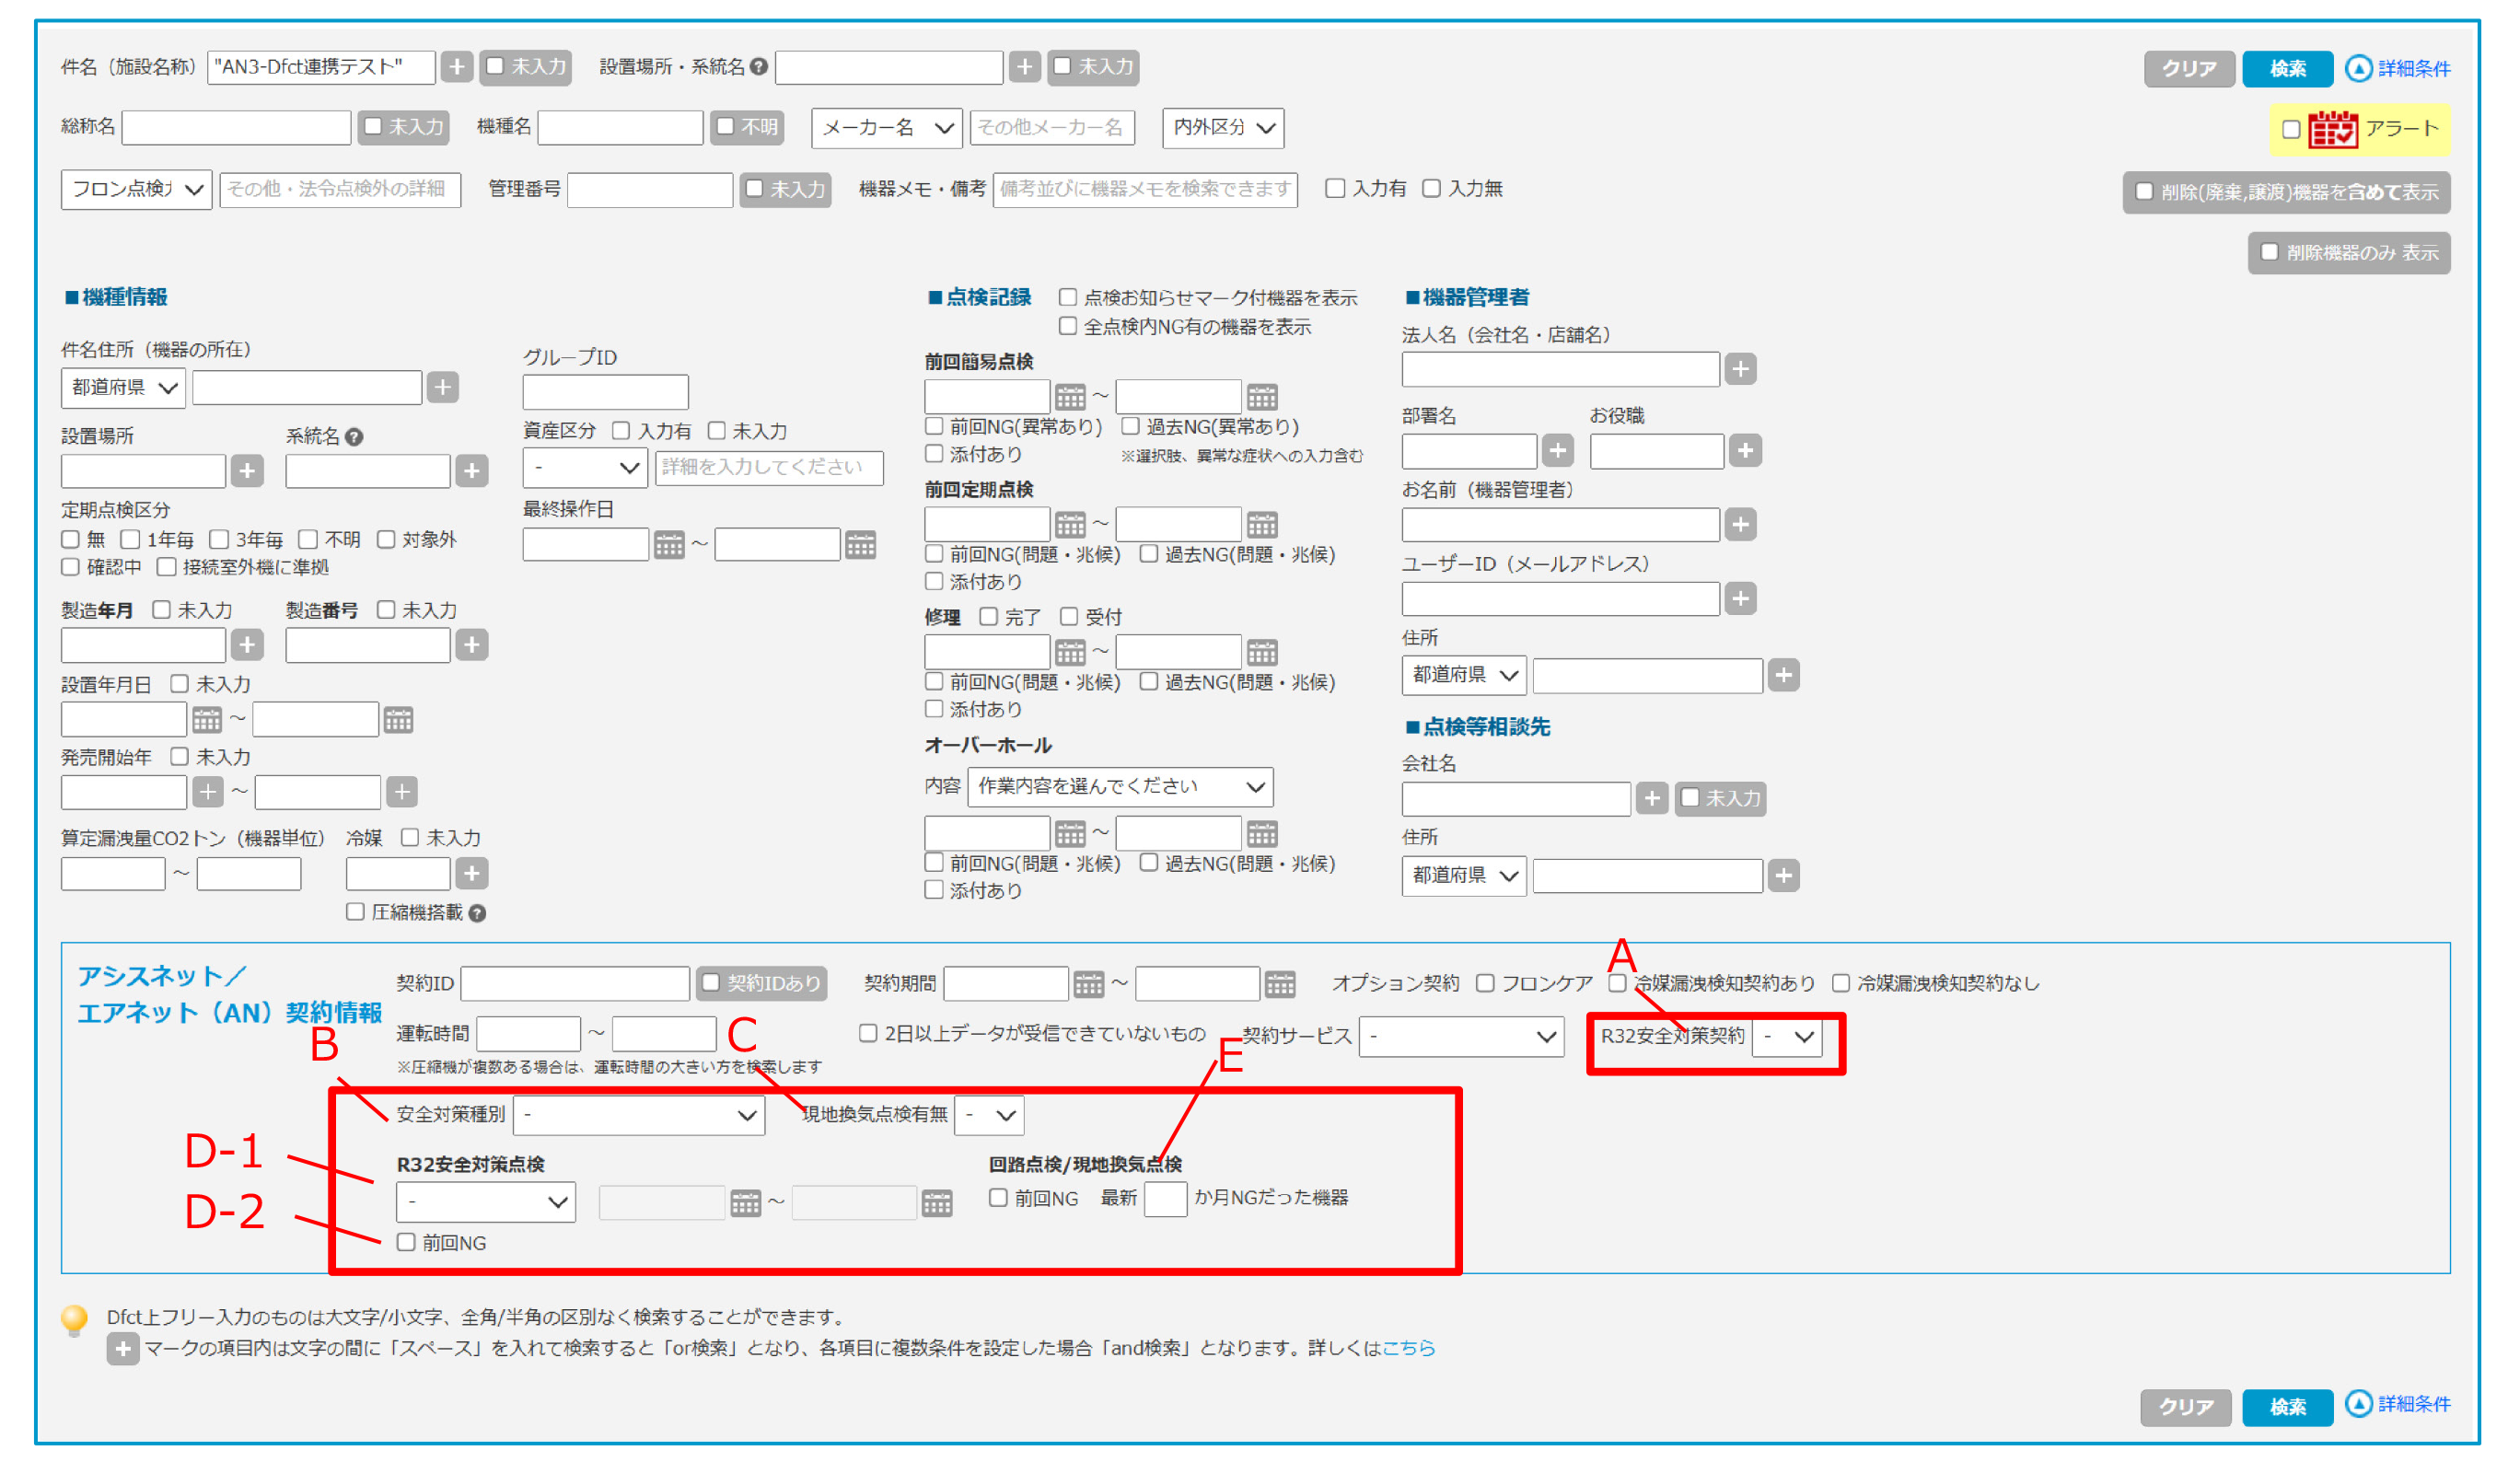Click plus icon next to 件名 field
Screen dimensions: 2520x1462
457,67
